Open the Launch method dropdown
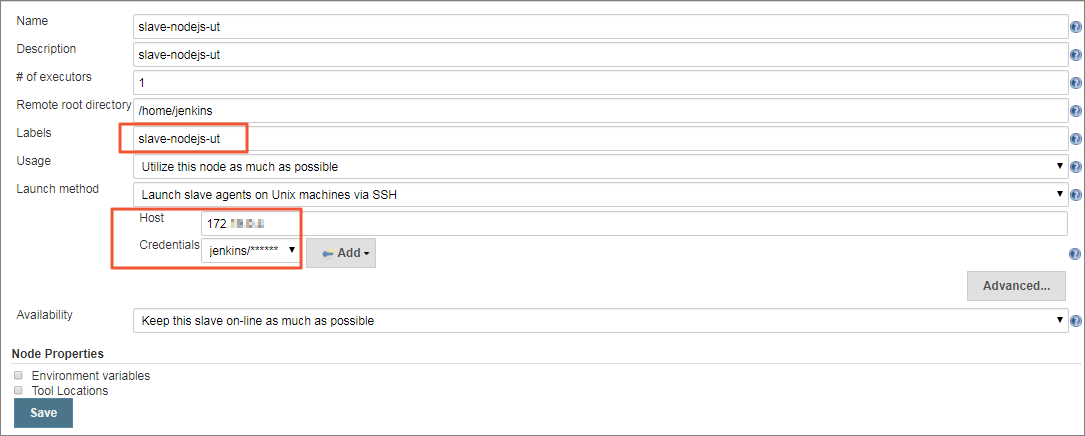 pyautogui.click(x=600, y=195)
